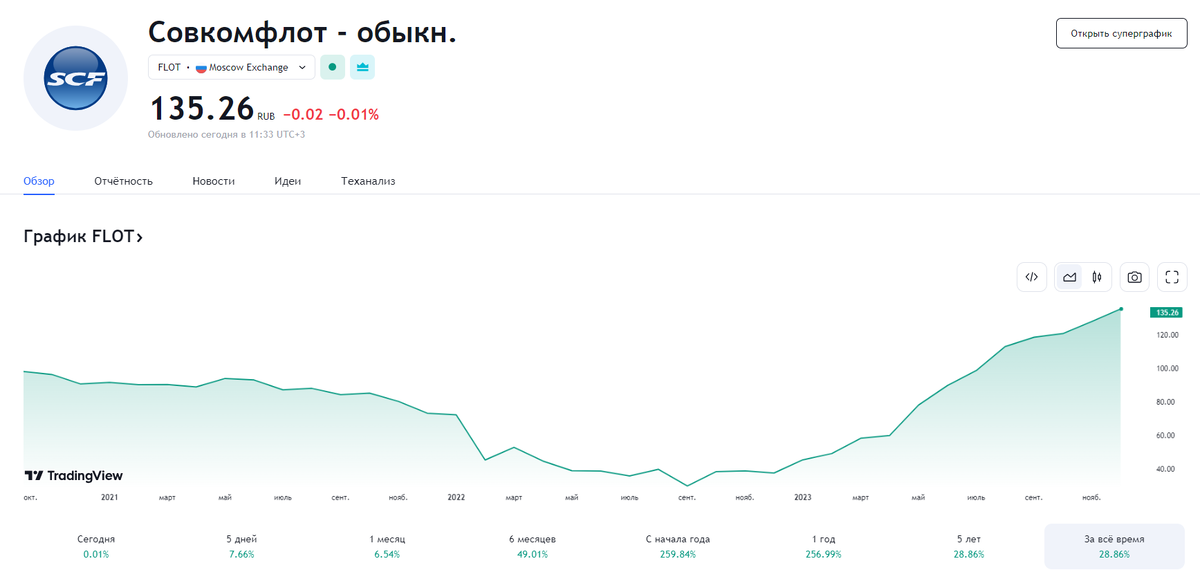Switch chart to candlestick view
1200x579 pixels.
coord(1096,277)
